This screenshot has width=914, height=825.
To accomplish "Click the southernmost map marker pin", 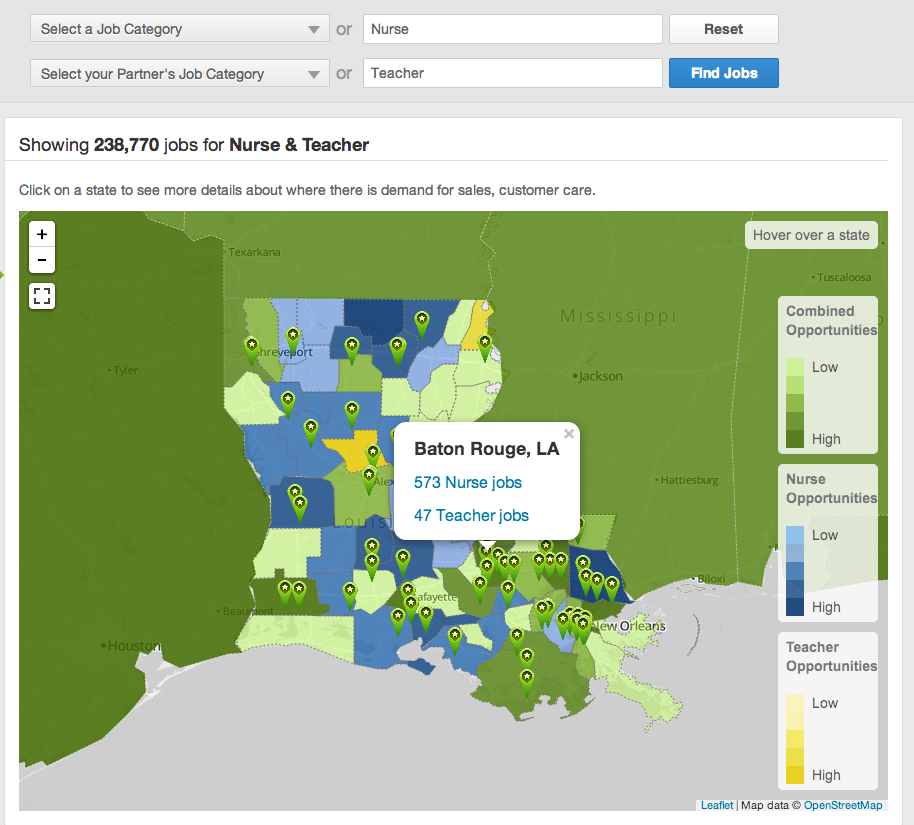I will 527,680.
